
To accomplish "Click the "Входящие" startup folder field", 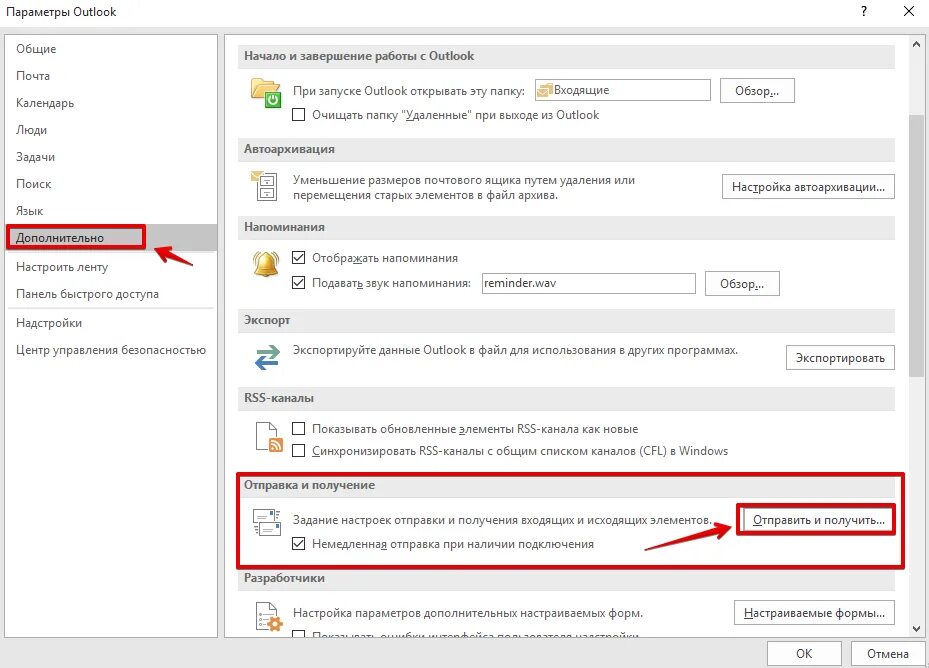I will (x=622, y=90).
